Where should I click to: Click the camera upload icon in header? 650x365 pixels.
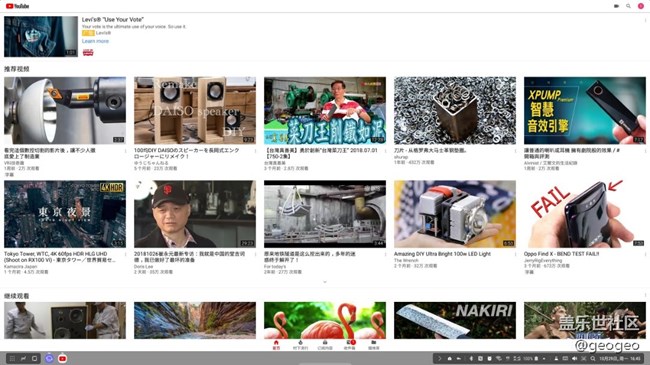click(x=616, y=6)
